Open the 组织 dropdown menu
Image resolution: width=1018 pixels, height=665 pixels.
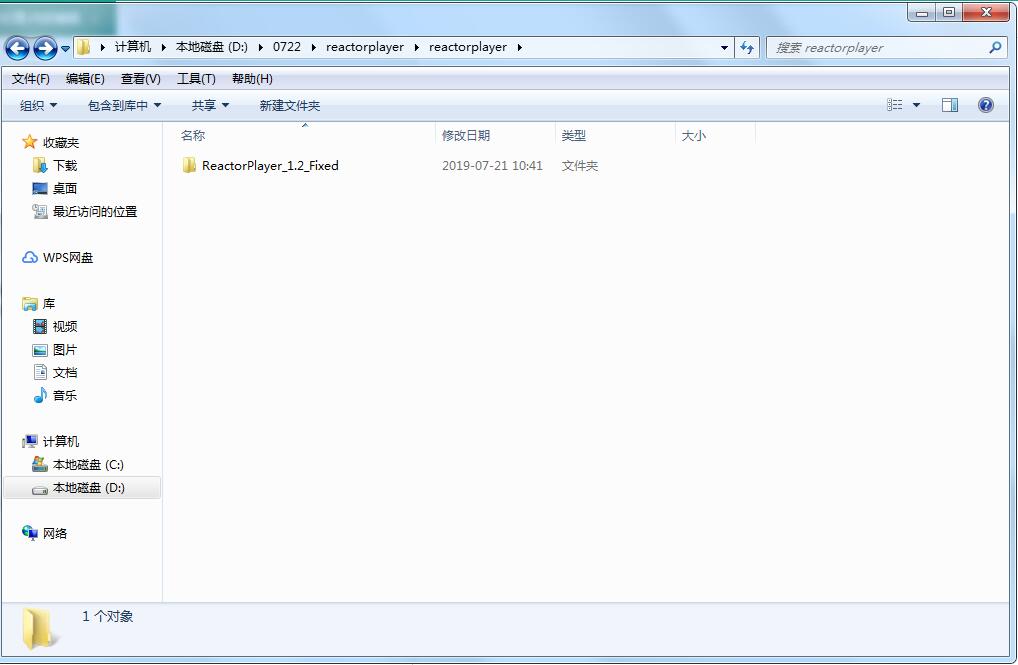38,105
